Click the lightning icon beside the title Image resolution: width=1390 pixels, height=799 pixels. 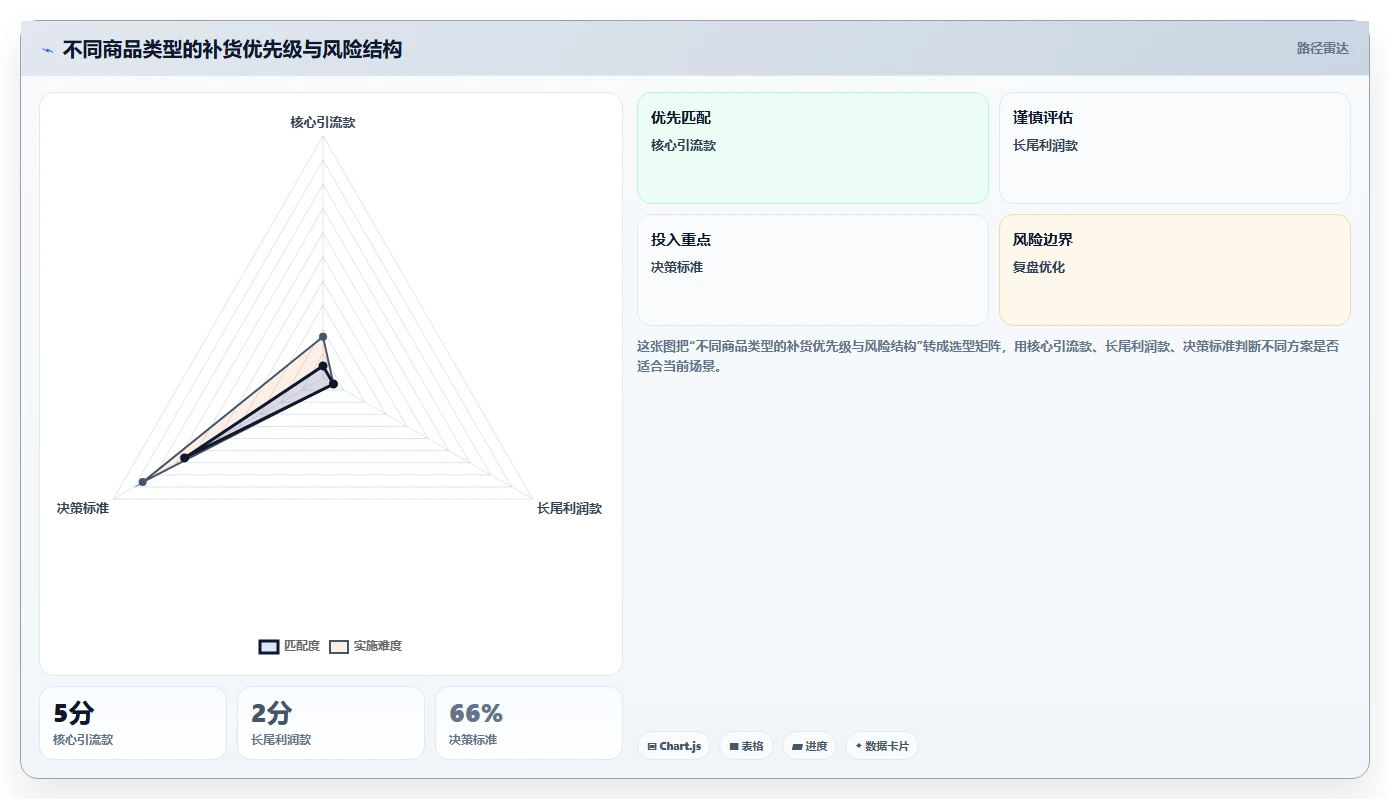(47, 50)
